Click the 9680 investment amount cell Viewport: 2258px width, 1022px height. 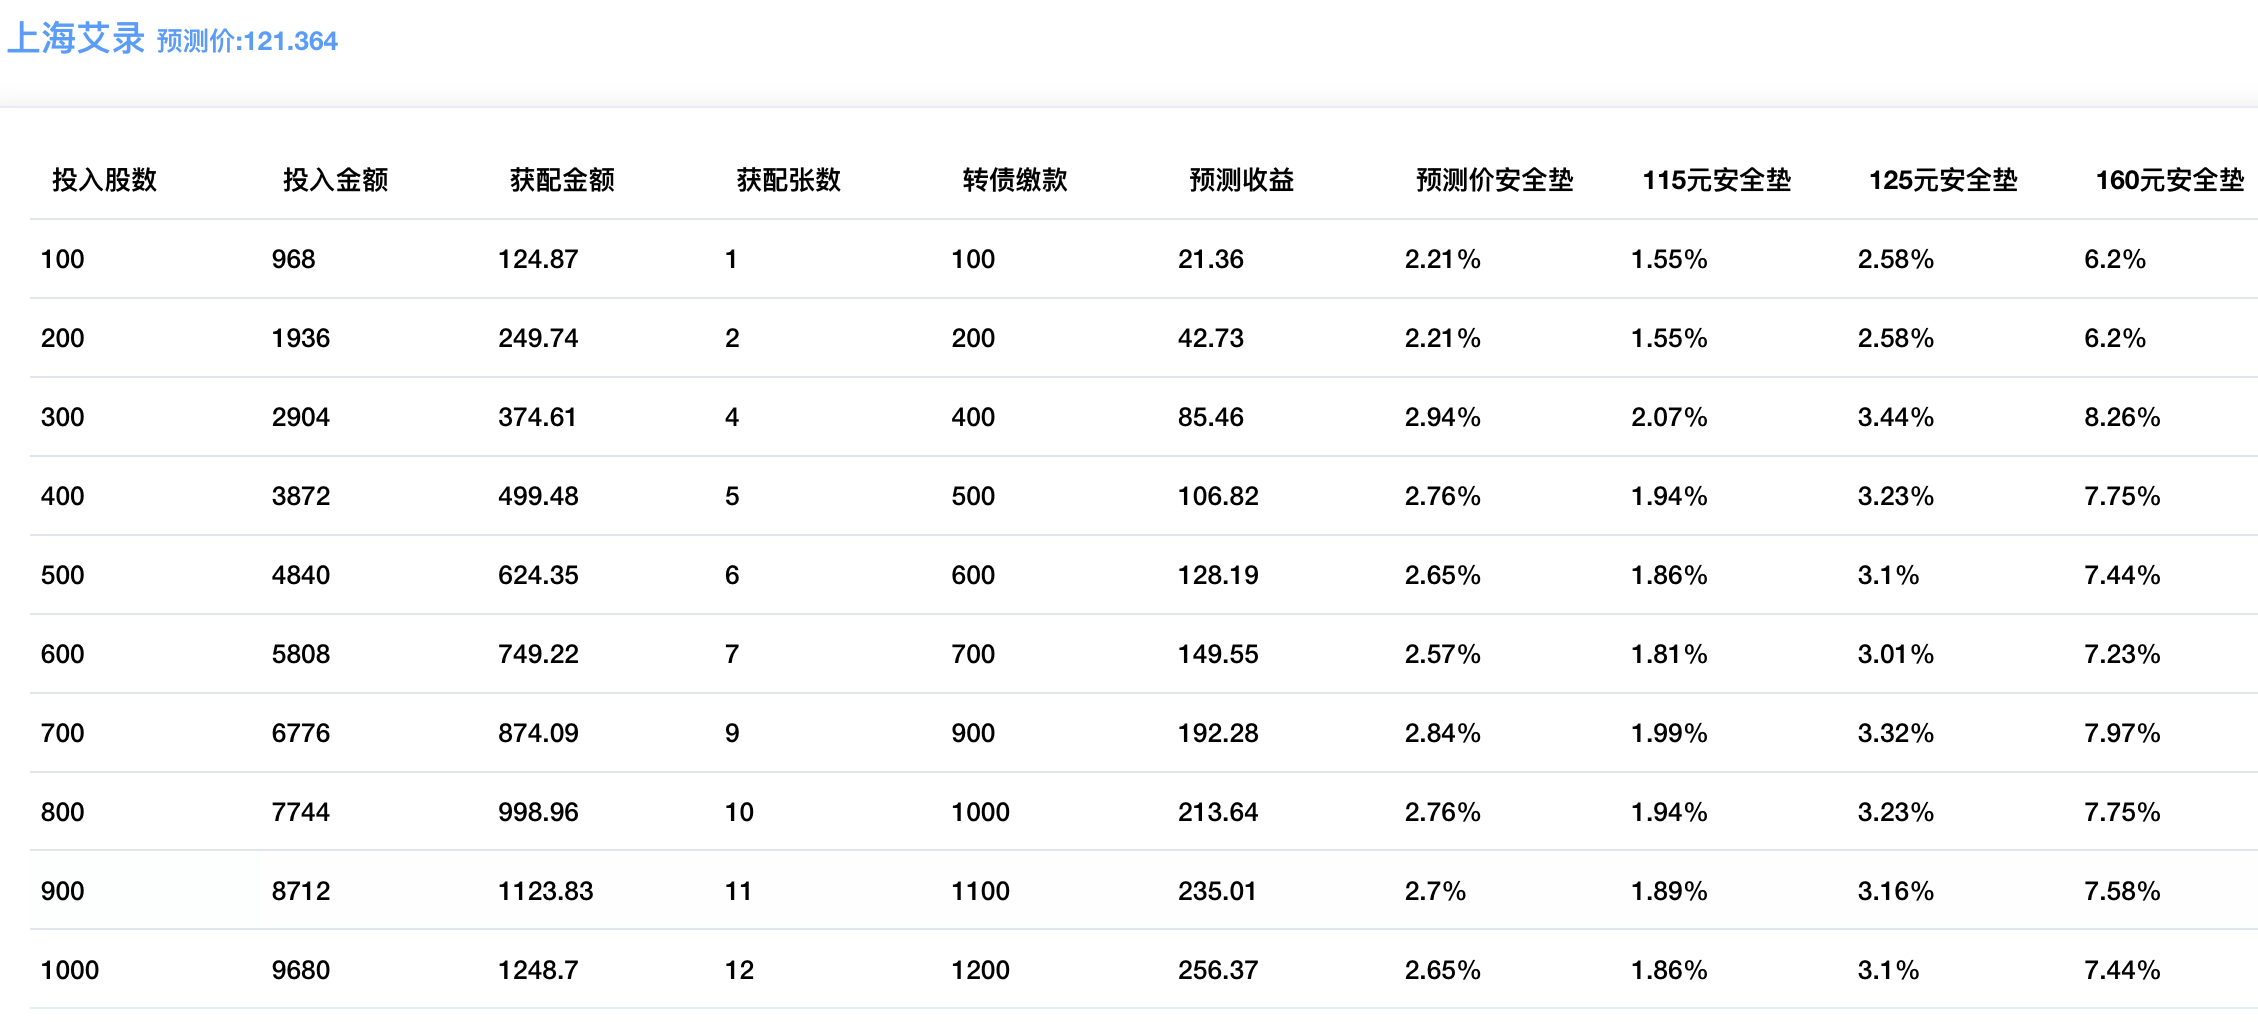[x=300, y=970]
